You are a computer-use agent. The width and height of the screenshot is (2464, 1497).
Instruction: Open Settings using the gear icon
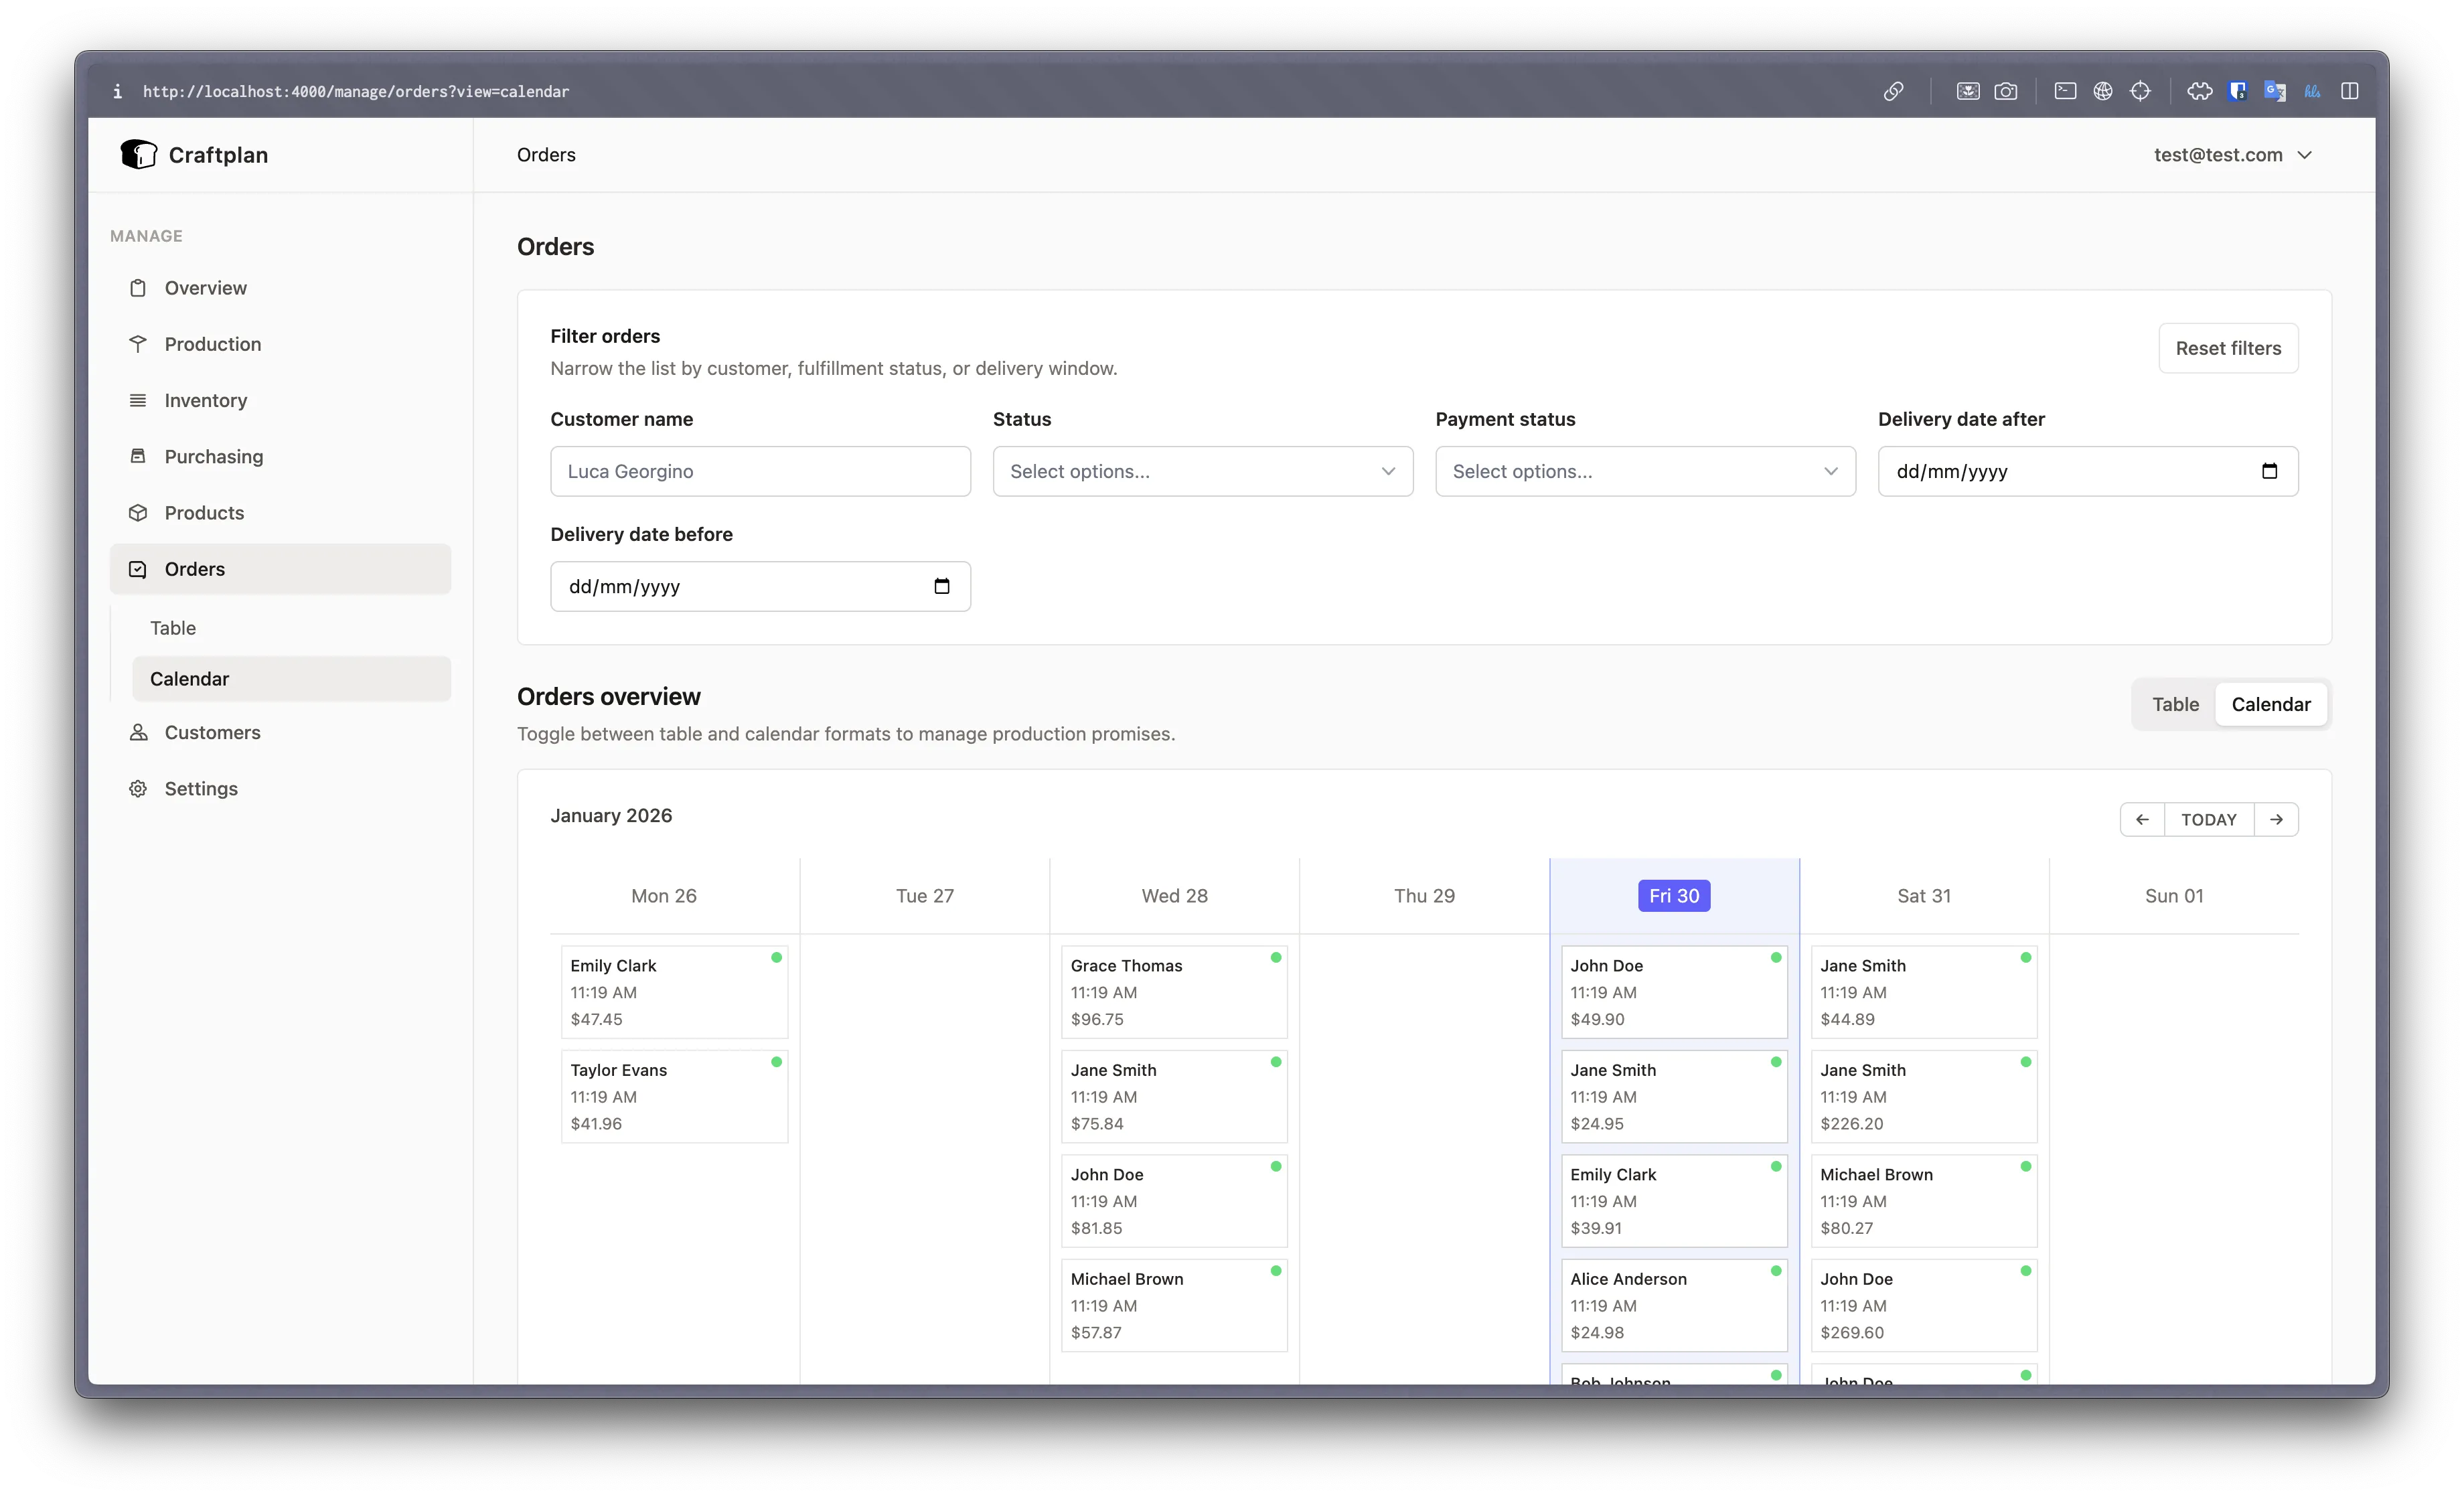[x=139, y=788]
